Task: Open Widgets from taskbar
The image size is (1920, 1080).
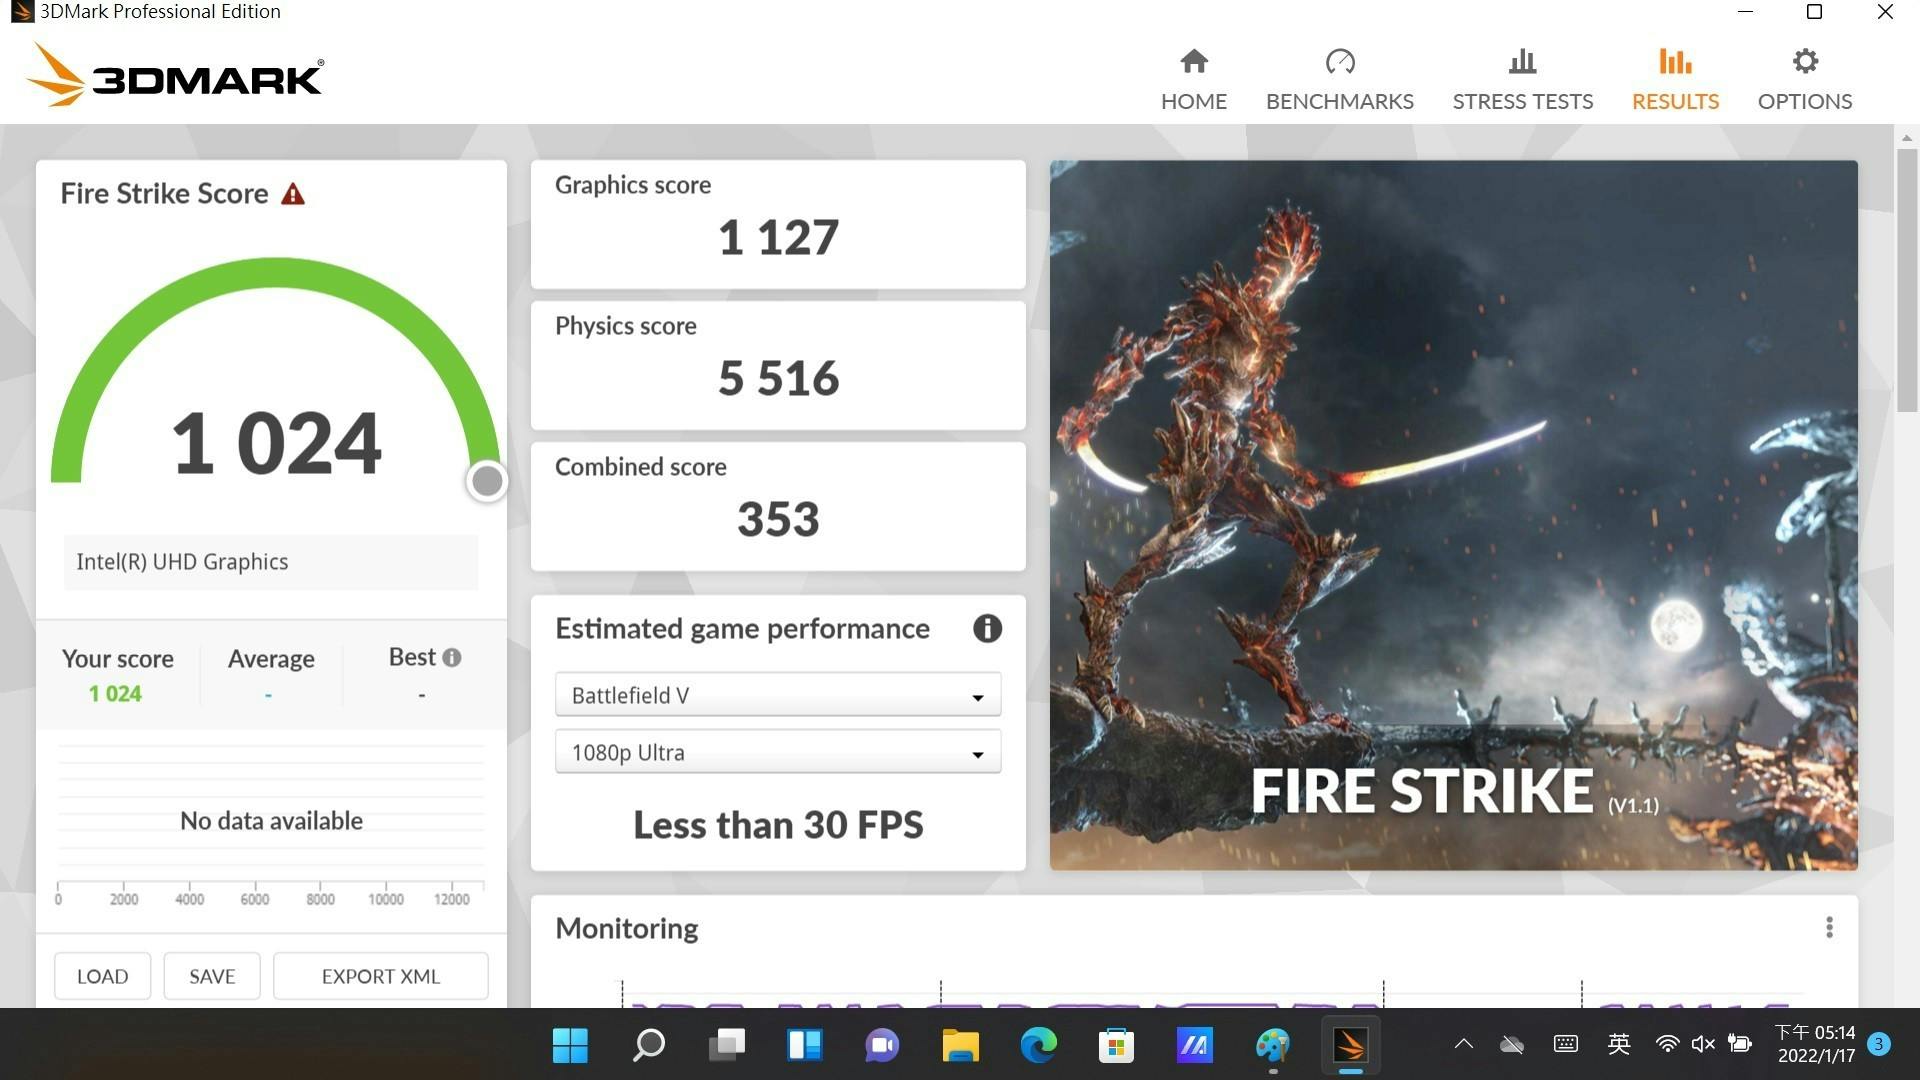Action: click(804, 1045)
